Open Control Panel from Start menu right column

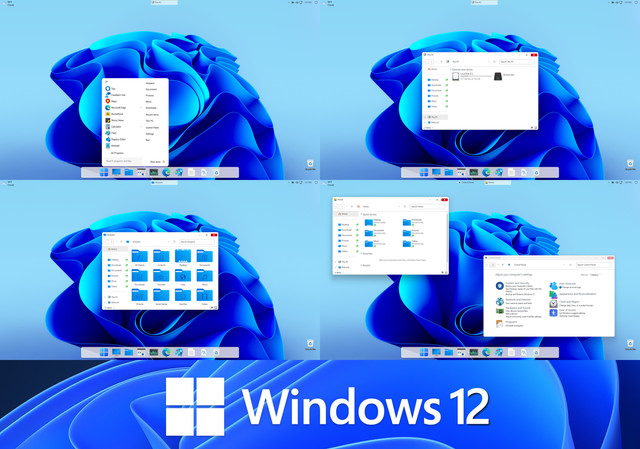click(152, 127)
